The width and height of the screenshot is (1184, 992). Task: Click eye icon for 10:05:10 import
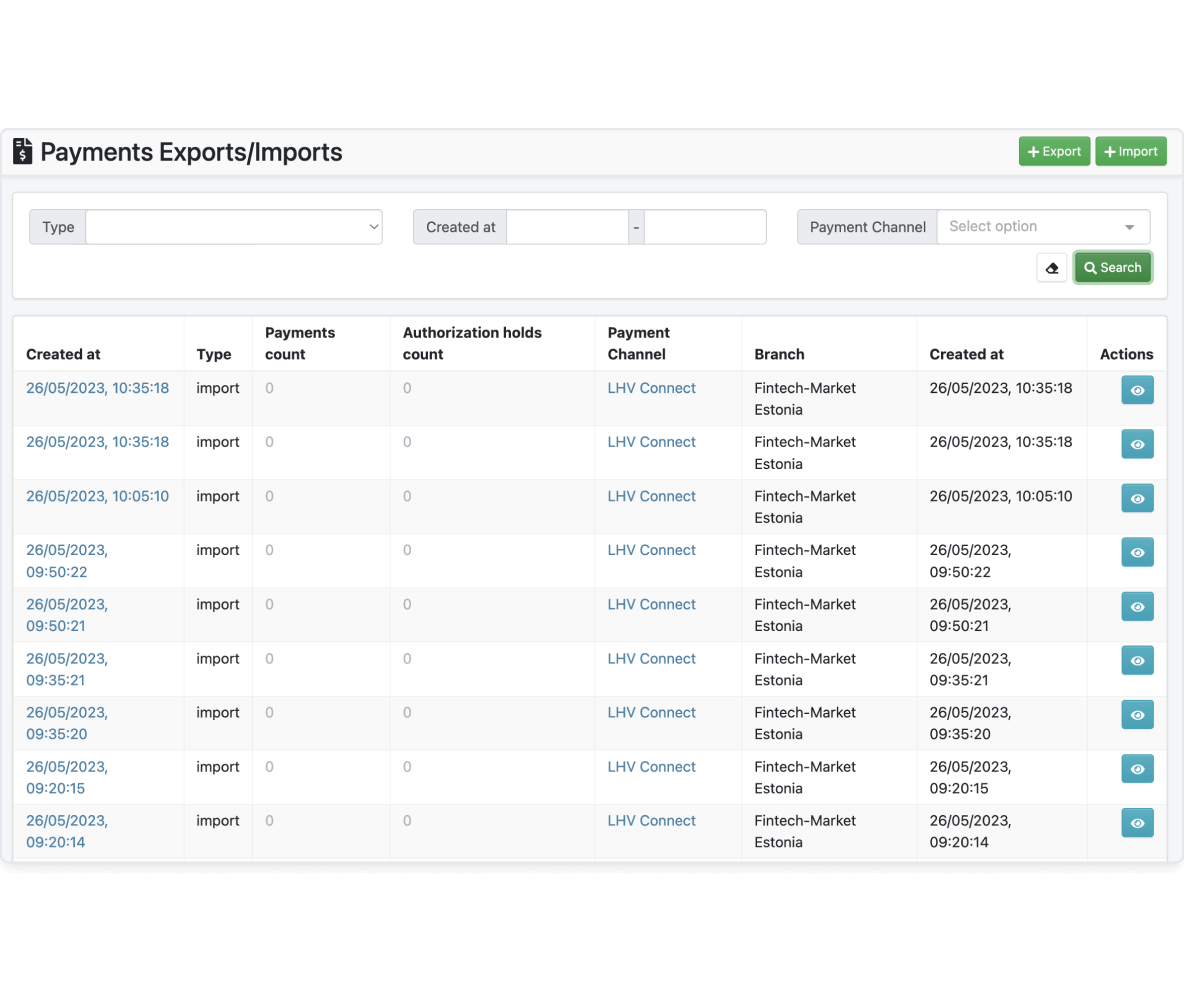click(x=1137, y=498)
